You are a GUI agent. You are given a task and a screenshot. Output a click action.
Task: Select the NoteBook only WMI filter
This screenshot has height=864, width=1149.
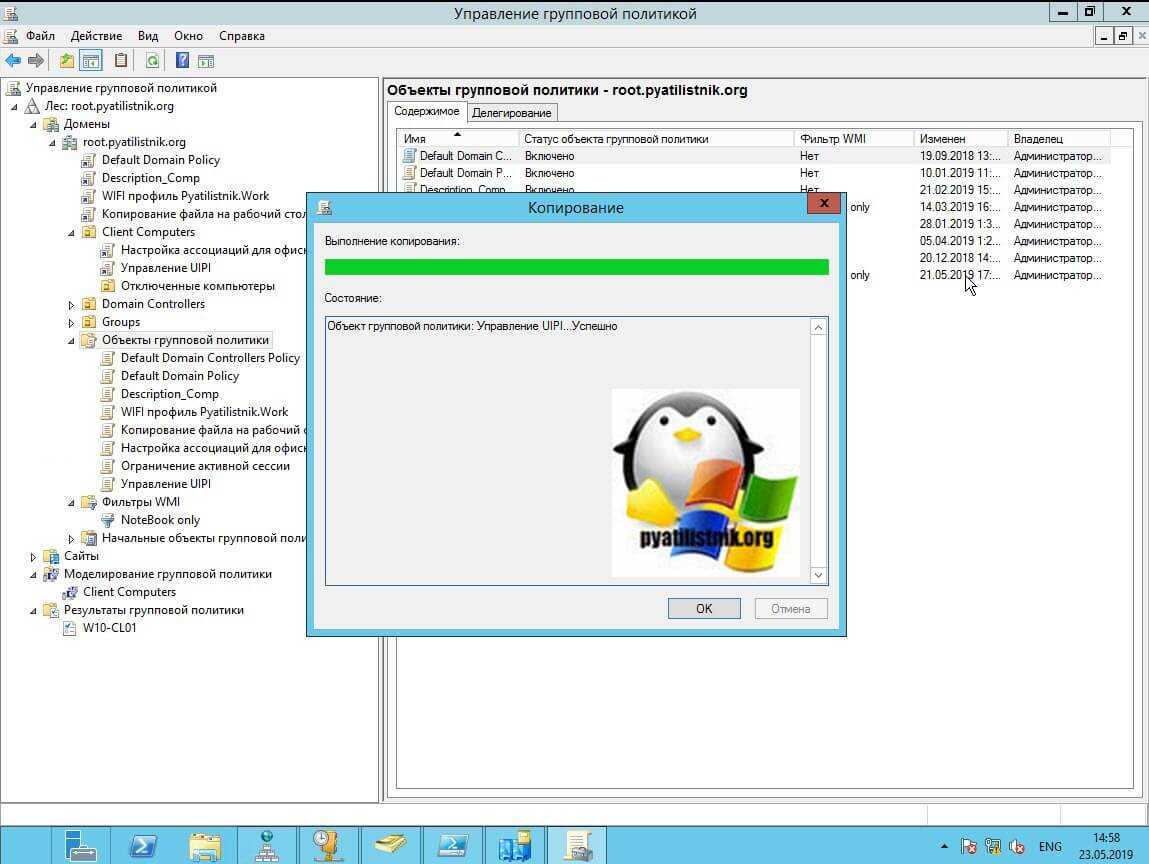coord(160,520)
